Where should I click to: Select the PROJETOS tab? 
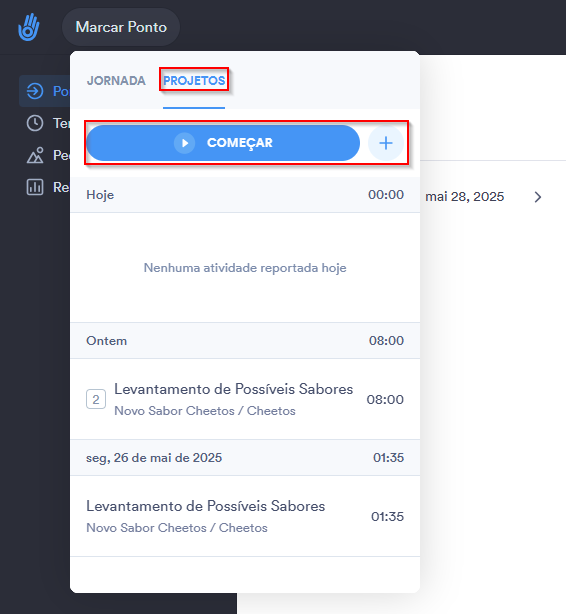[194, 81]
